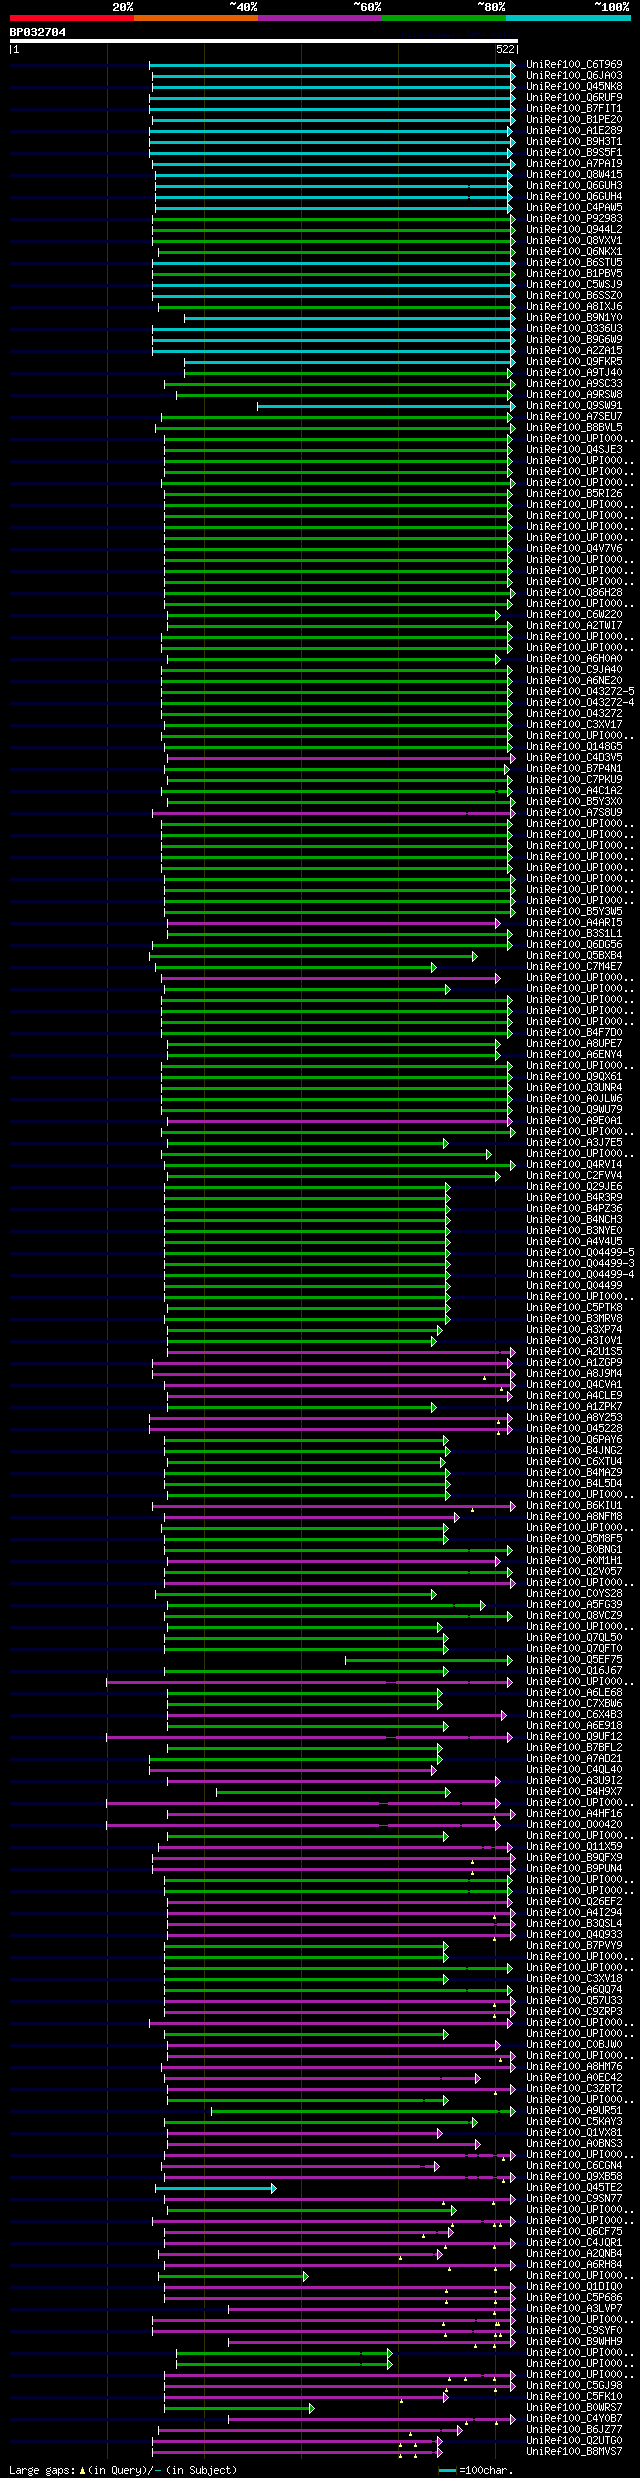Click hit label UniRef100_Q86H28
The width and height of the screenshot is (640, 2478).
pos(574,593)
